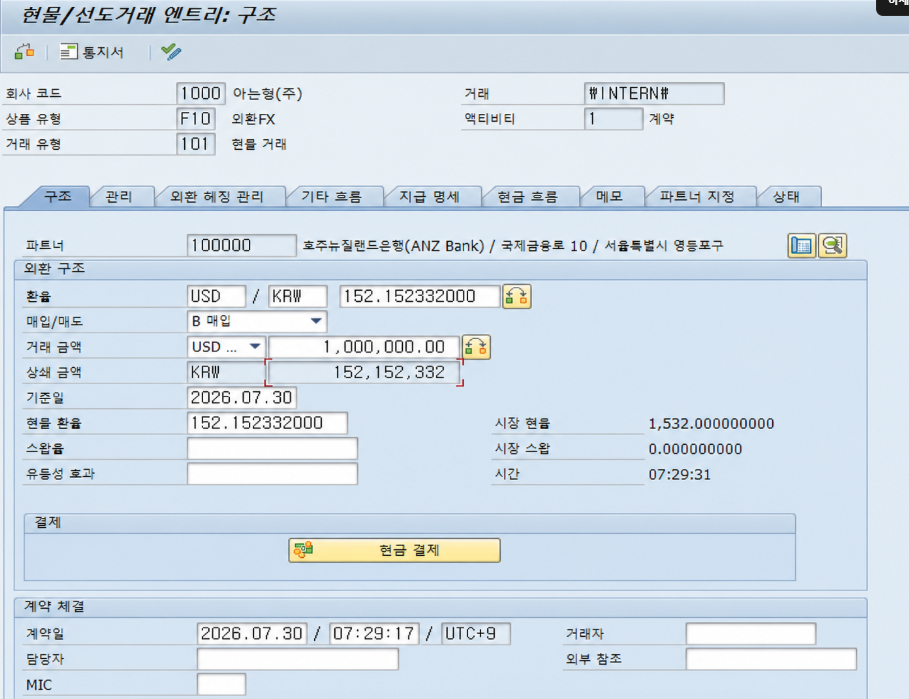Click the 상쇄 금액 field 152,152,332
Viewport: 909px width, 699px height.
(x=363, y=372)
